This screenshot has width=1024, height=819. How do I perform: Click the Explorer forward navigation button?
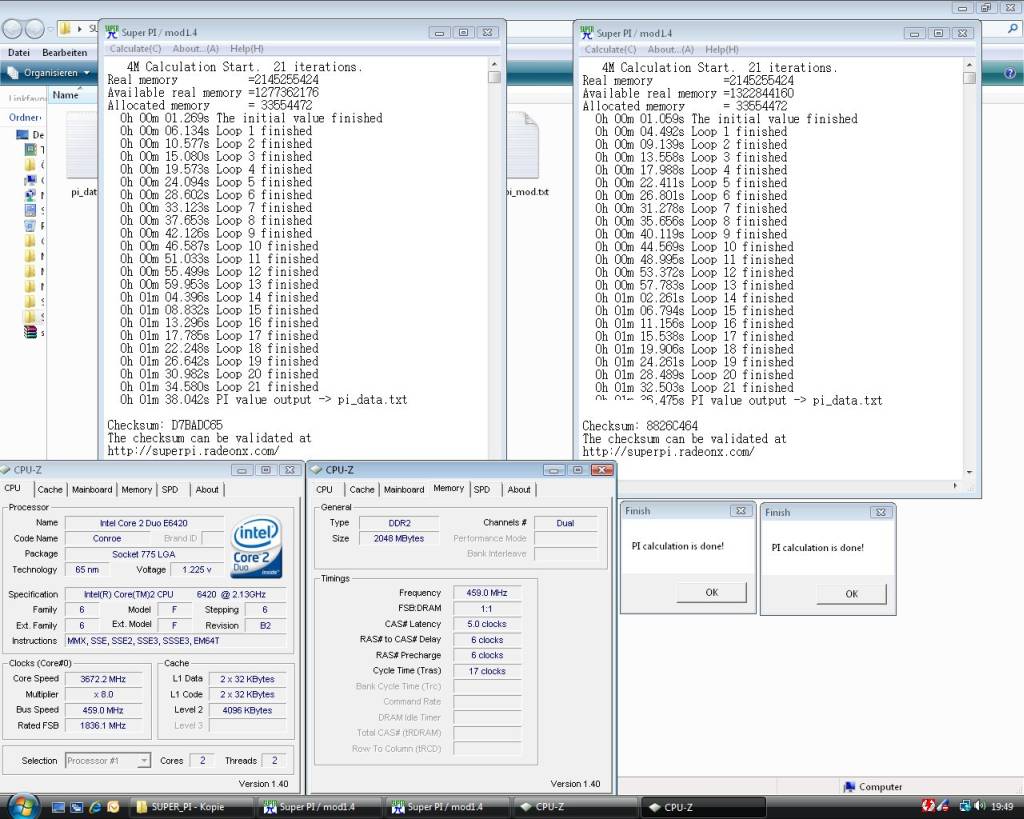pyautogui.click(x=35, y=29)
